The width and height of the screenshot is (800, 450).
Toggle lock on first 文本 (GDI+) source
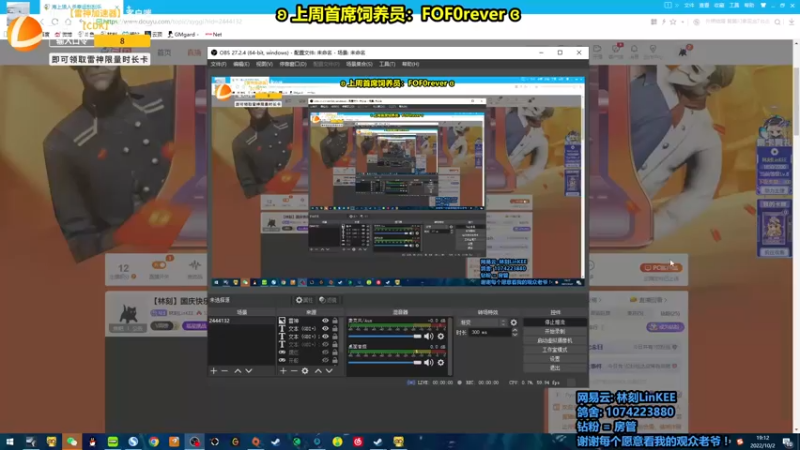(335, 329)
